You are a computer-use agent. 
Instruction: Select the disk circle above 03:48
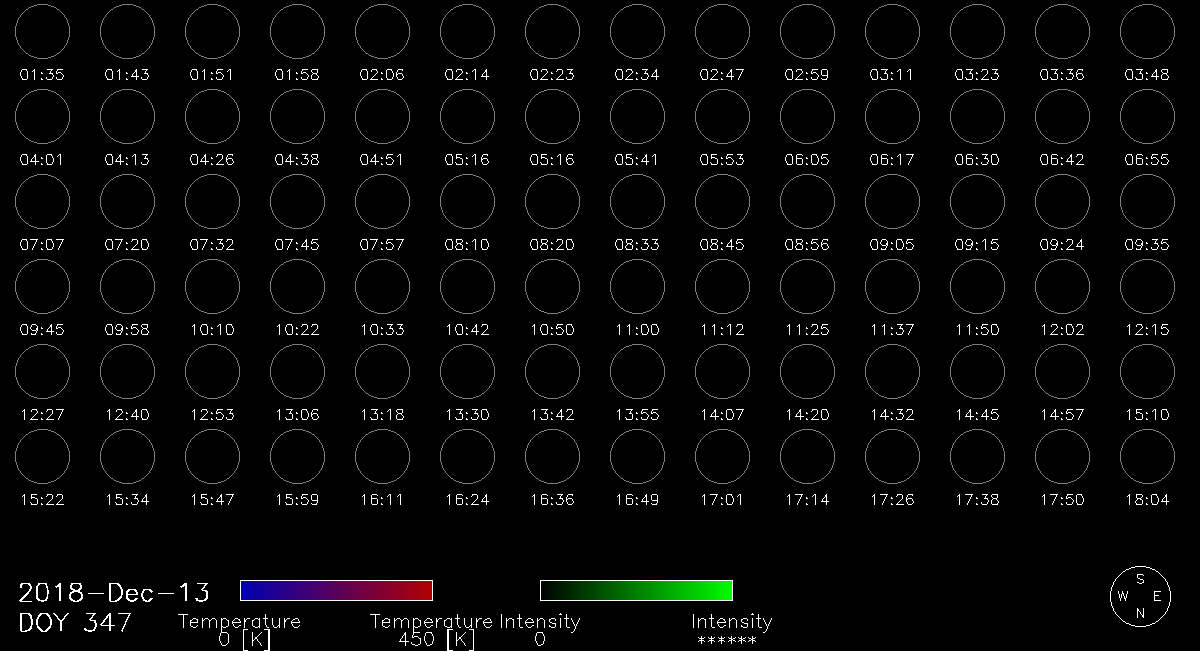[1147, 31]
